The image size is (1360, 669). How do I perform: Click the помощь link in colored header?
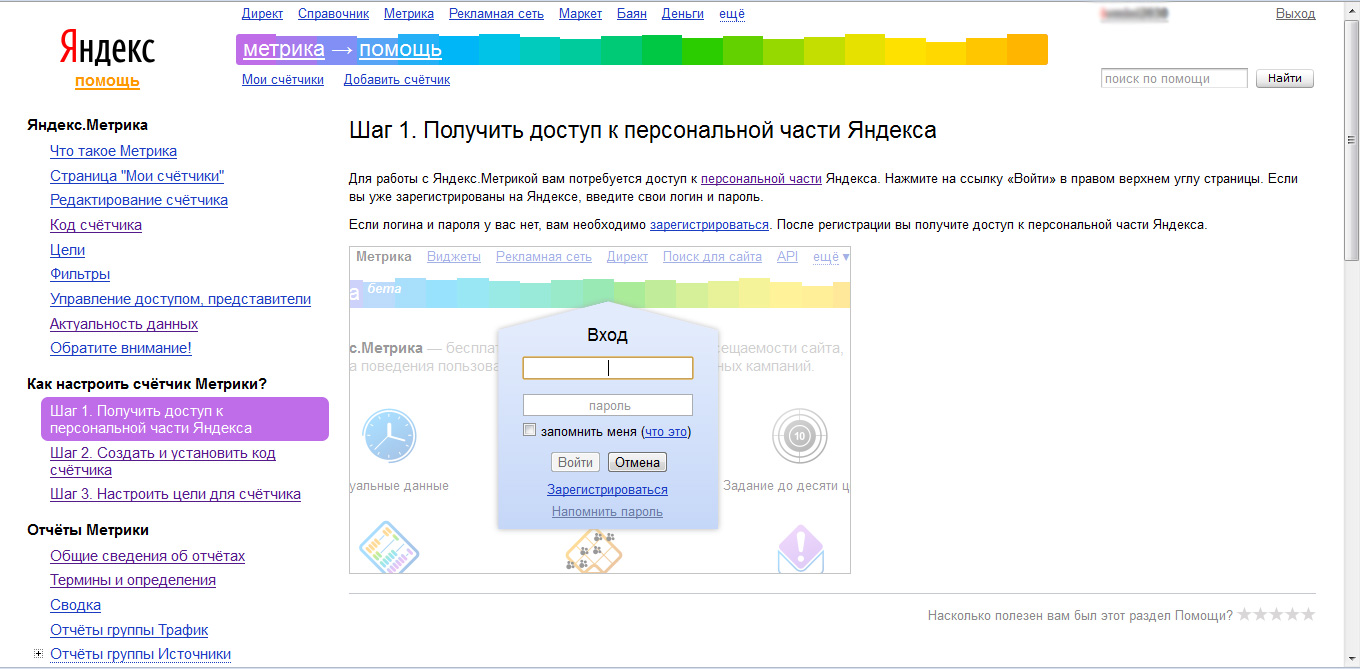pos(400,49)
